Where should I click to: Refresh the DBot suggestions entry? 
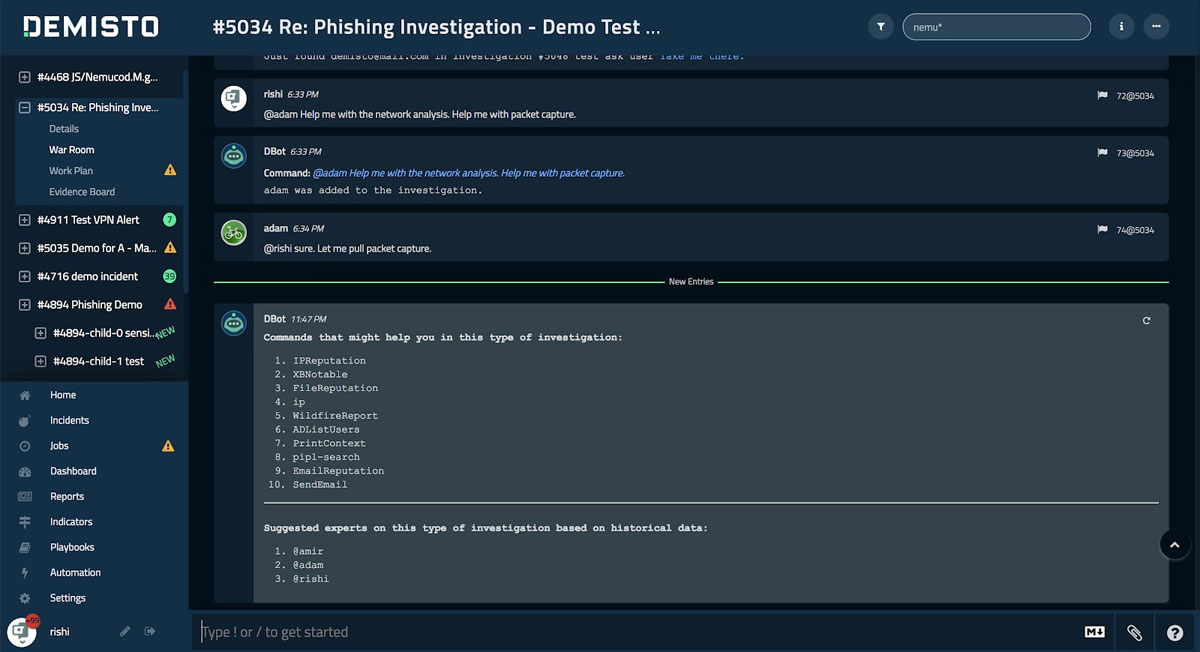(x=1146, y=320)
